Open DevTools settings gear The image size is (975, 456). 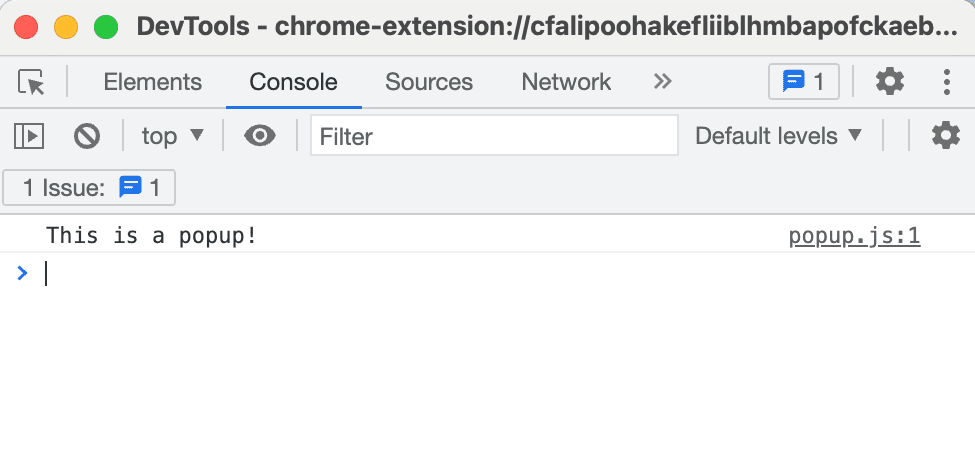pos(889,82)
